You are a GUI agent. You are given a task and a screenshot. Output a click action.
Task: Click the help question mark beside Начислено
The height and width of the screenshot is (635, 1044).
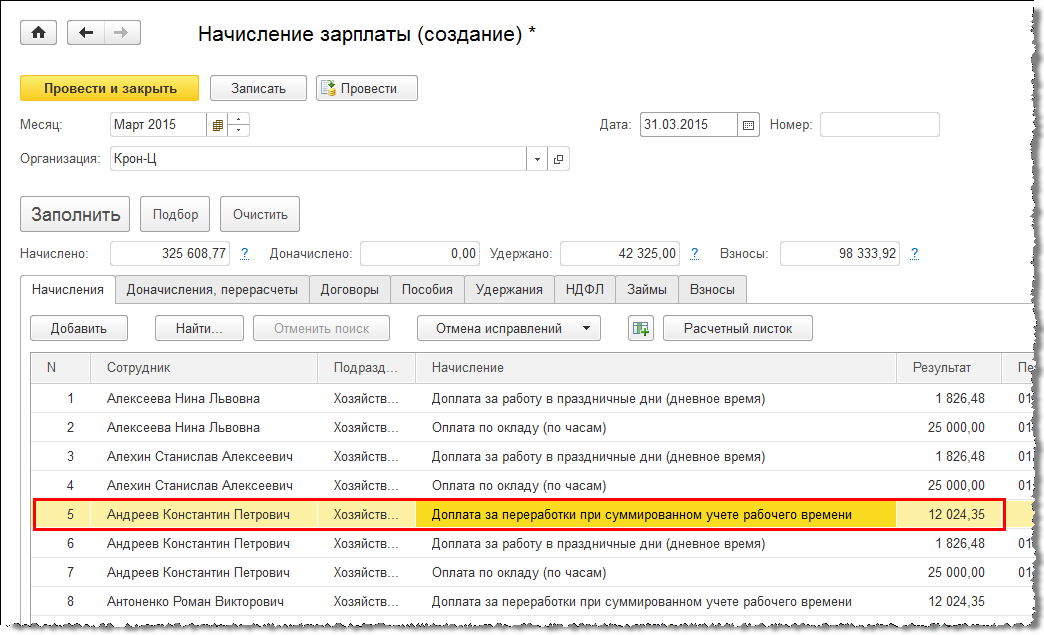pyautogui.click(x=245, y=254)
